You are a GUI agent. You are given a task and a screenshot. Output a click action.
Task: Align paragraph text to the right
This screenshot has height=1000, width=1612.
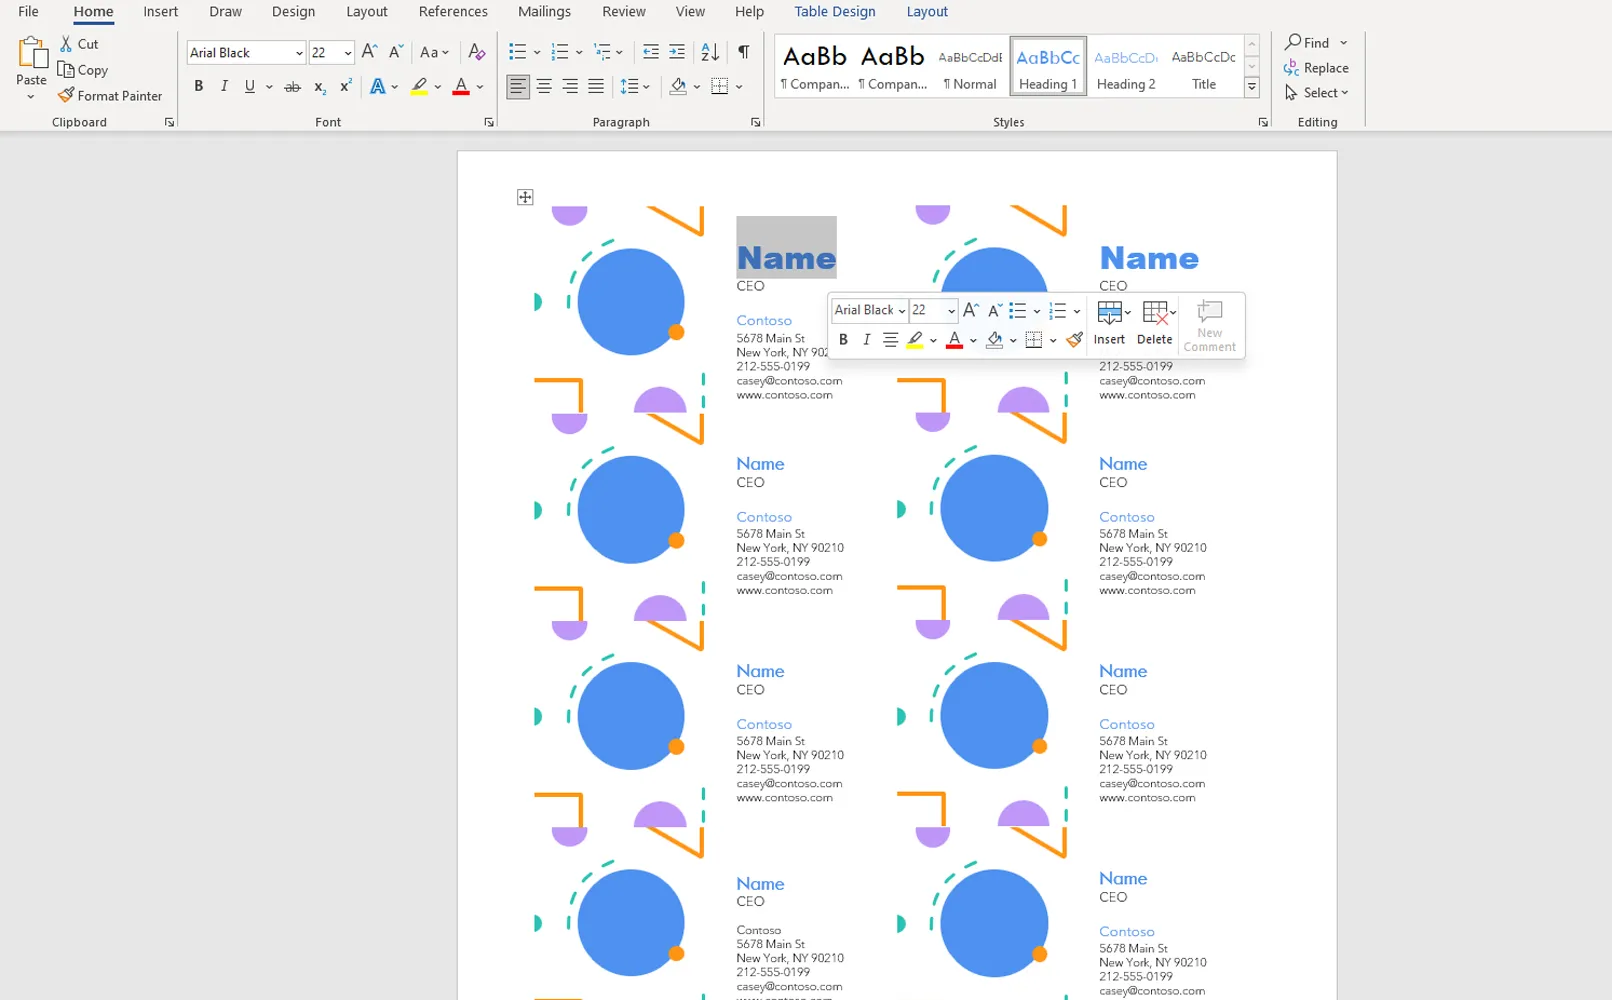tap(570, 87)
